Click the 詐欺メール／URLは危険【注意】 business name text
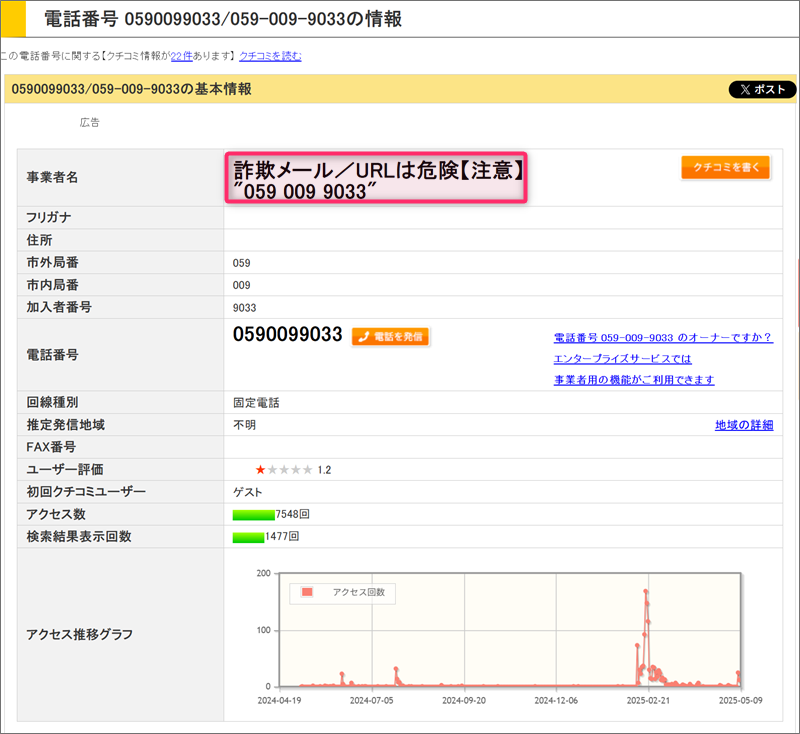The width and height of the screenshot is (800, 734). click(378, 170)
